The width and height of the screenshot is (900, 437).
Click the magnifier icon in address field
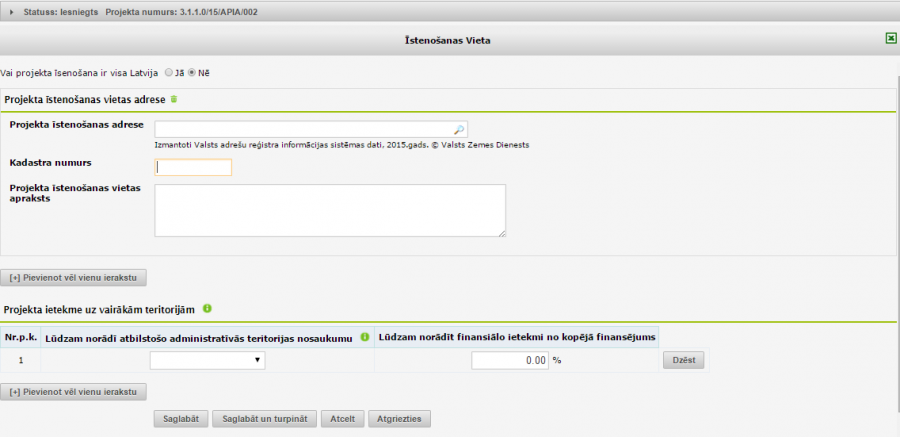459,129
